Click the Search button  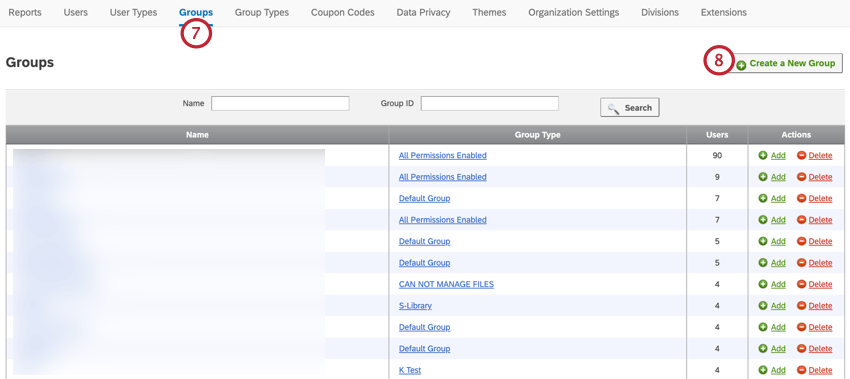pyautogui.click(x=630, y=107)
